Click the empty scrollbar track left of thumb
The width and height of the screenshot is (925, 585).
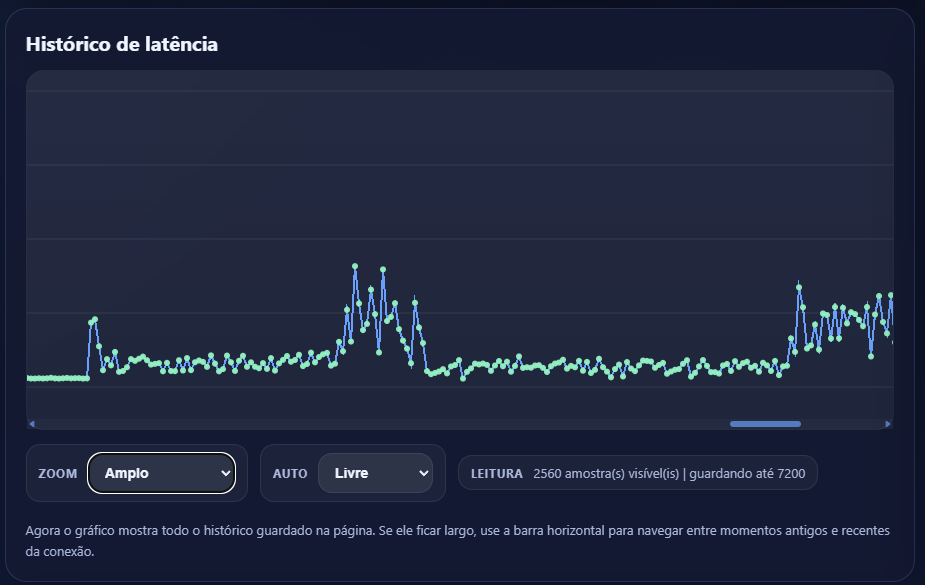[x=380, y=424]
